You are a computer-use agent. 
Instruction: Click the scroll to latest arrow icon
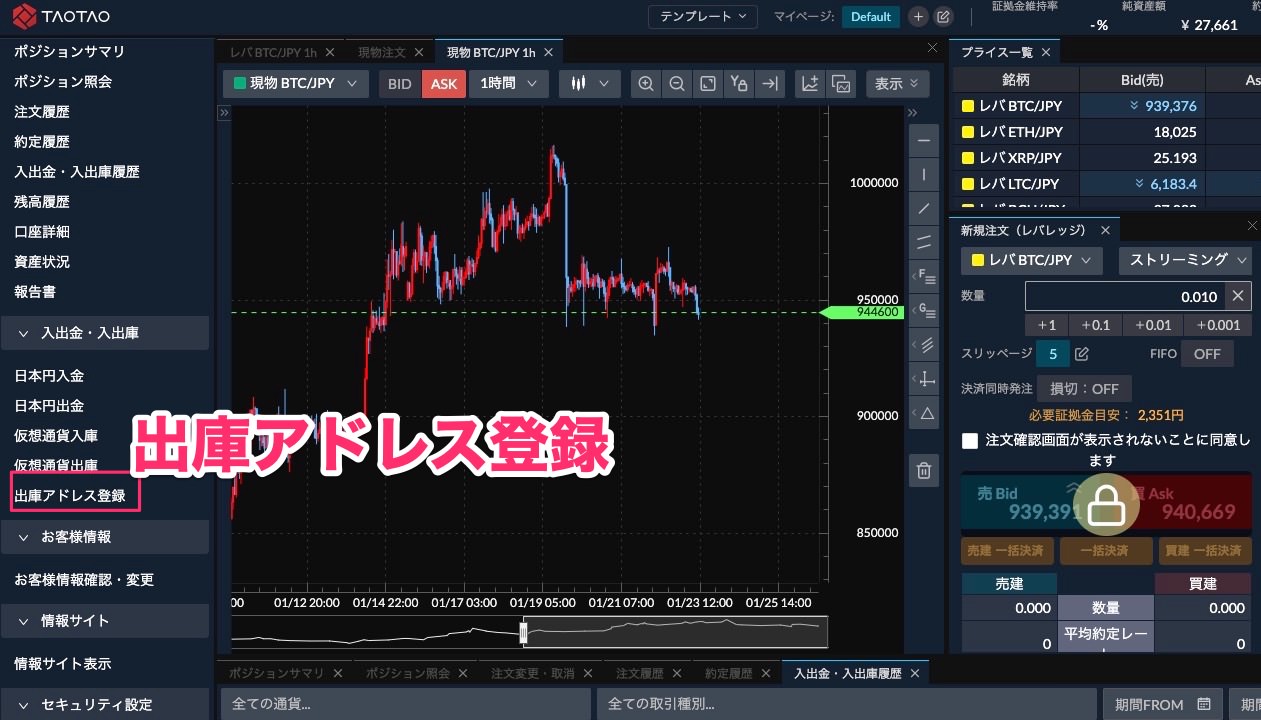pos(769,84)
